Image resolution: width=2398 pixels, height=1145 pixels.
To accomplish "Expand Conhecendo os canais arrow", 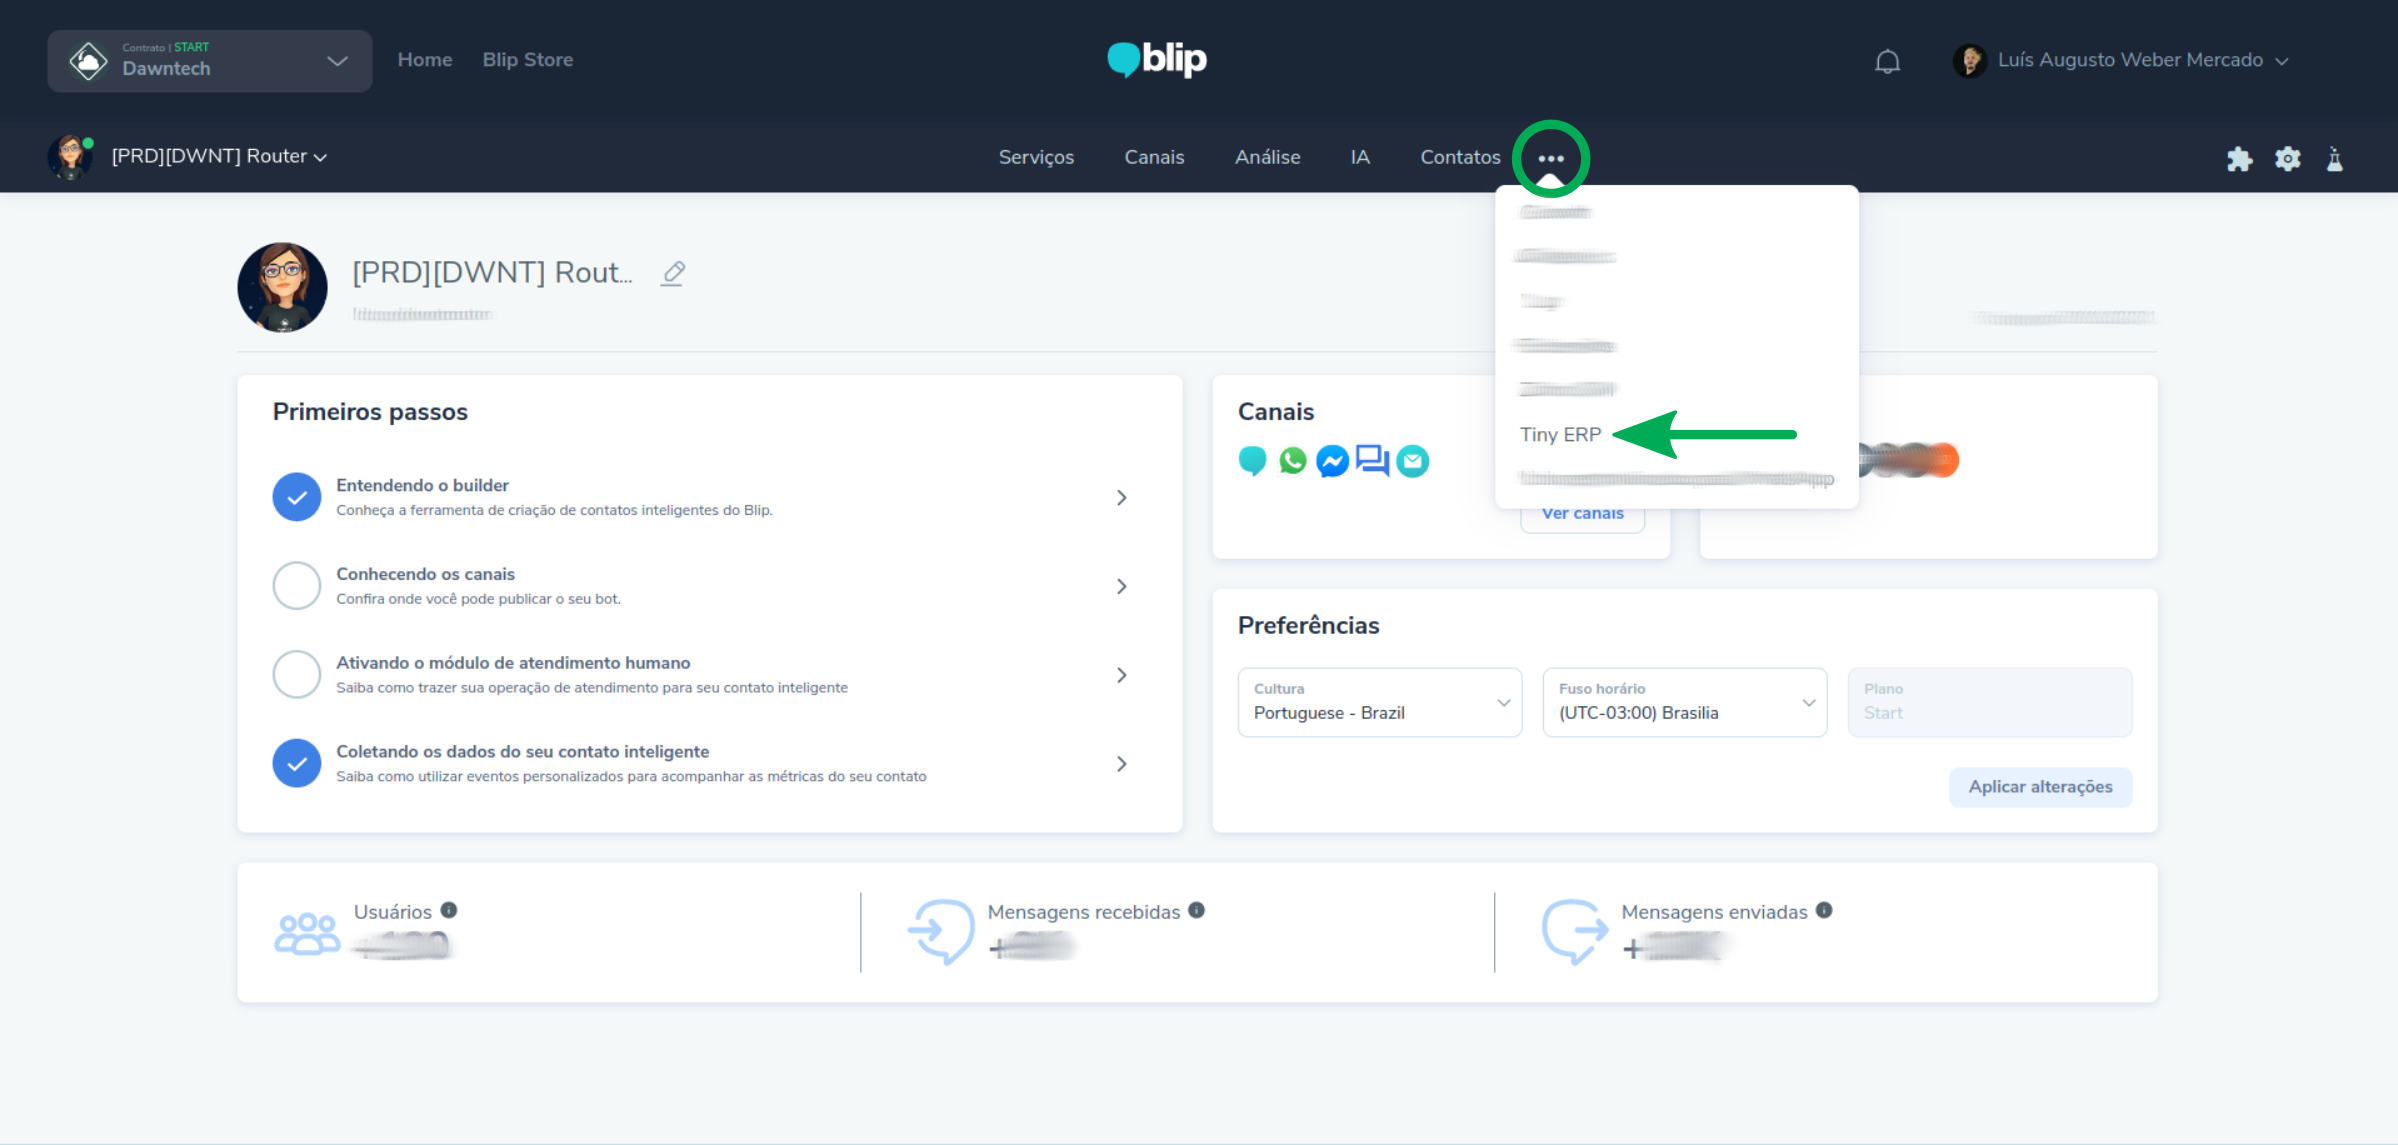I will click(x=1121, y=587).
